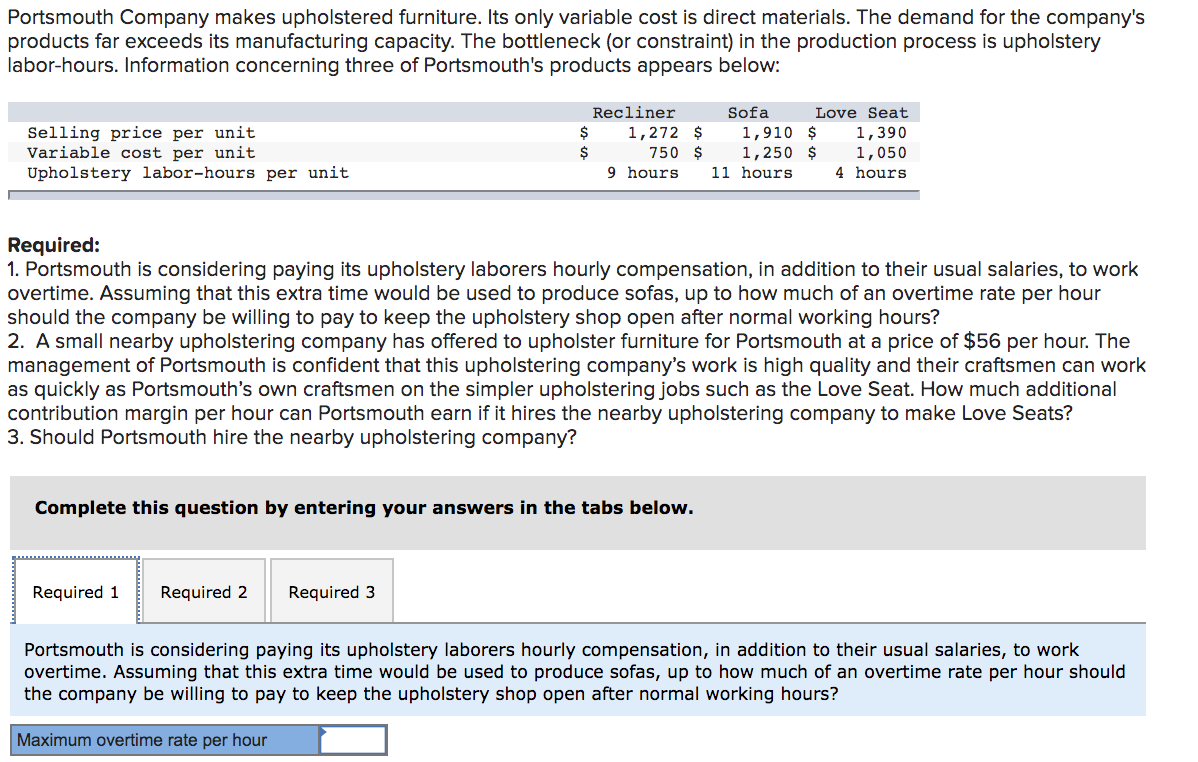
Task: Click the bold Required: heading
Action: pyautogui.click(x=53, y=245)
